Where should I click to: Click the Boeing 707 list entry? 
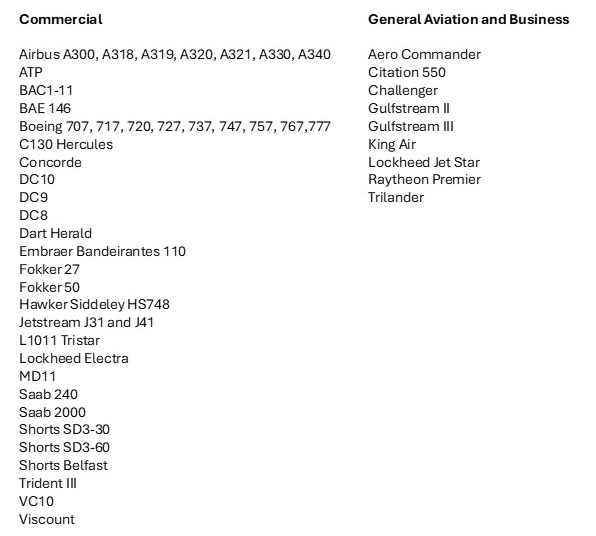(175, 127)
